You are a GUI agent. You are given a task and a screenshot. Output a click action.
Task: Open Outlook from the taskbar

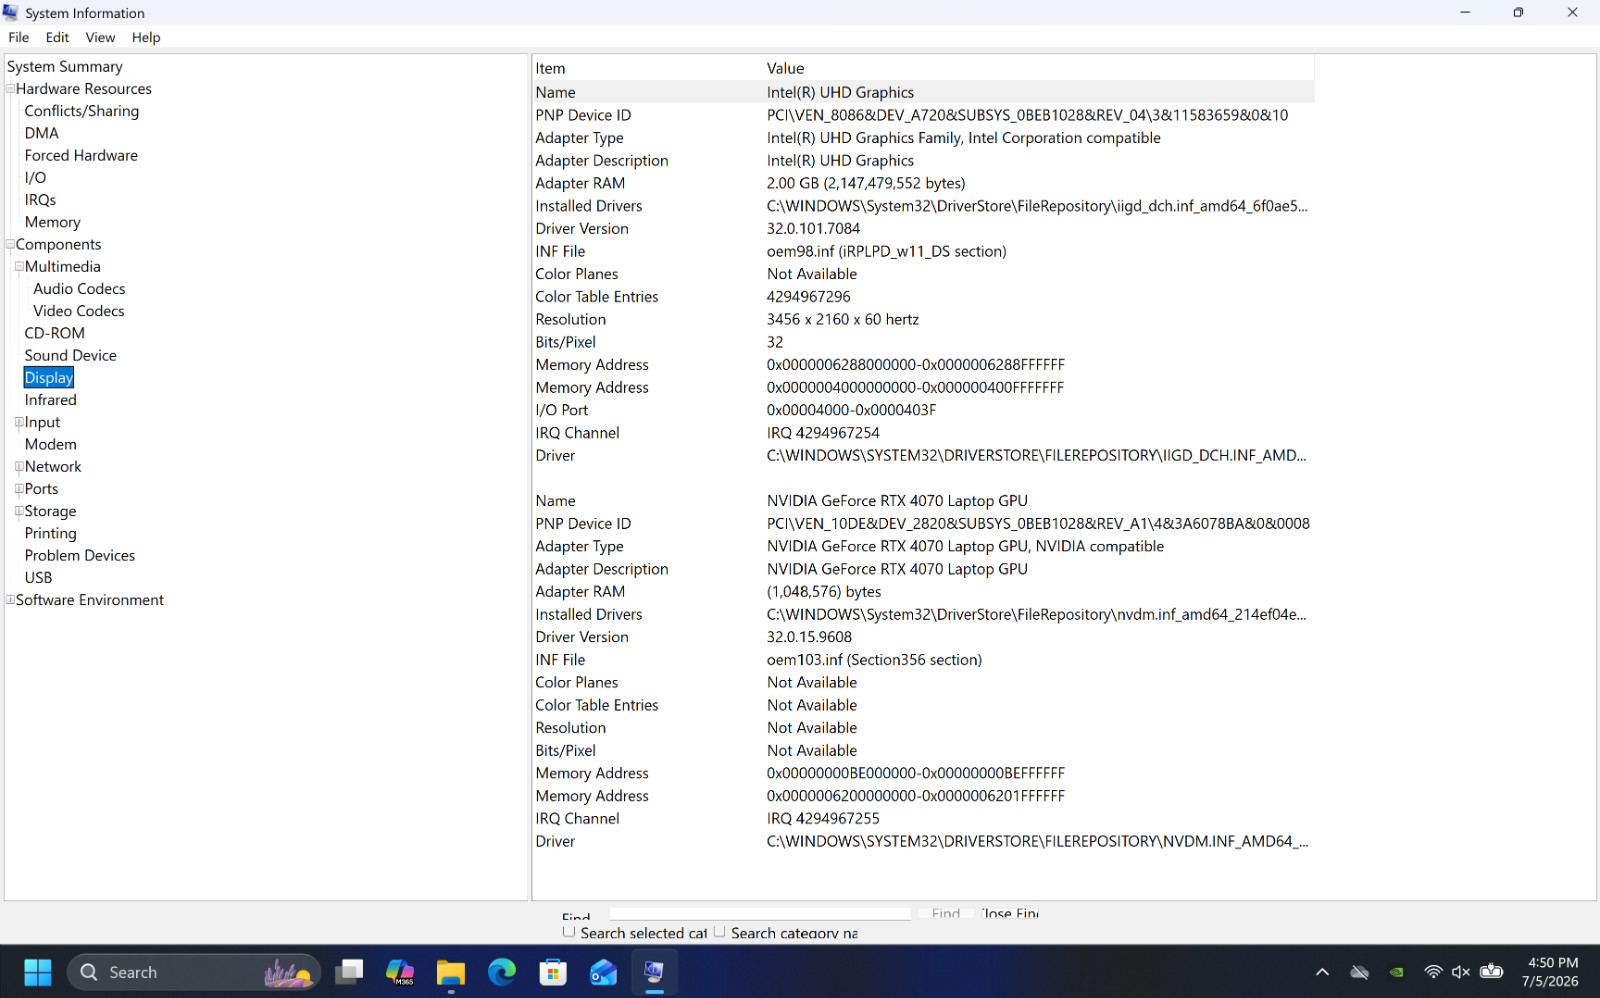click(604, 972)
